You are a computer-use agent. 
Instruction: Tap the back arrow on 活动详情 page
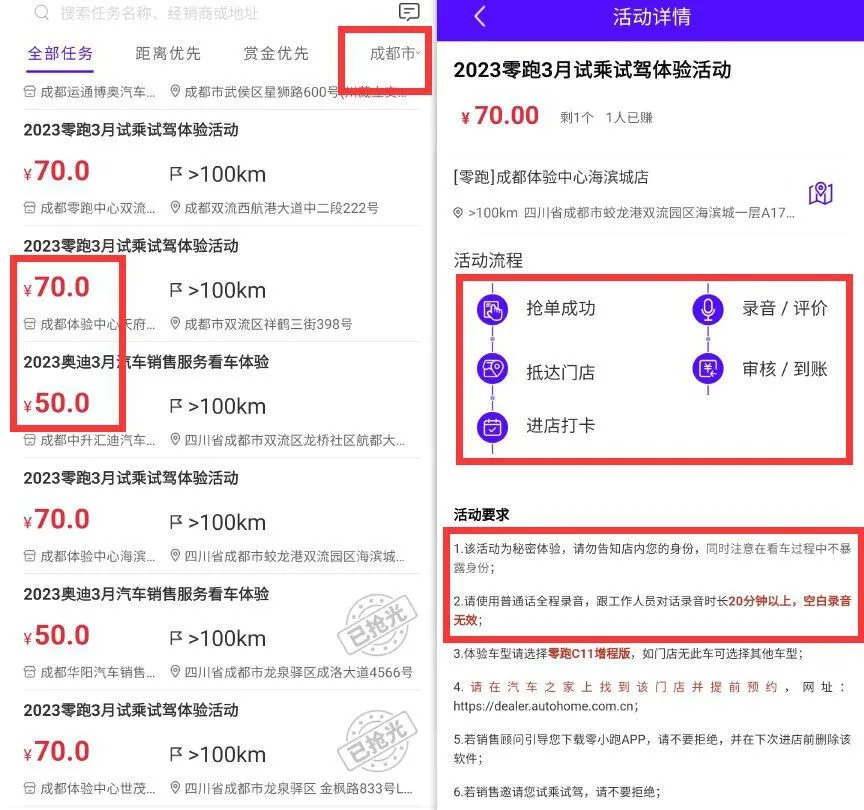click(x=478, y=17)
